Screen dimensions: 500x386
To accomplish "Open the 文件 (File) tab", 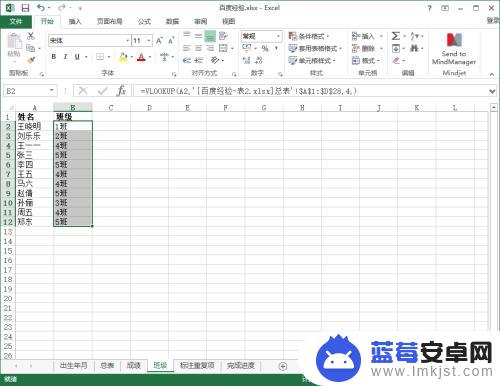I will tap(16, 22).
